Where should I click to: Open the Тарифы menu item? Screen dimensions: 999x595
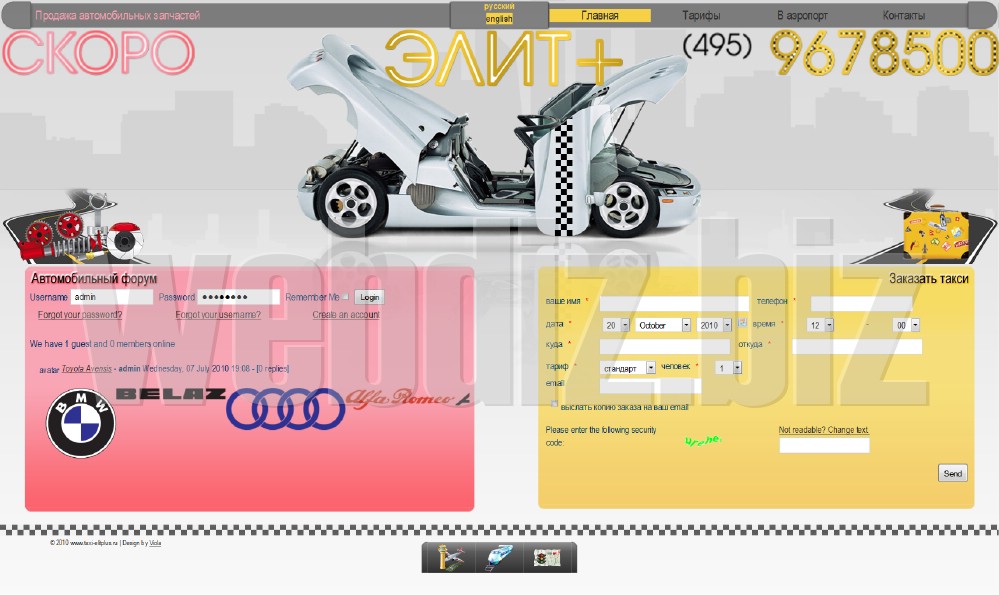click(701, 15)
